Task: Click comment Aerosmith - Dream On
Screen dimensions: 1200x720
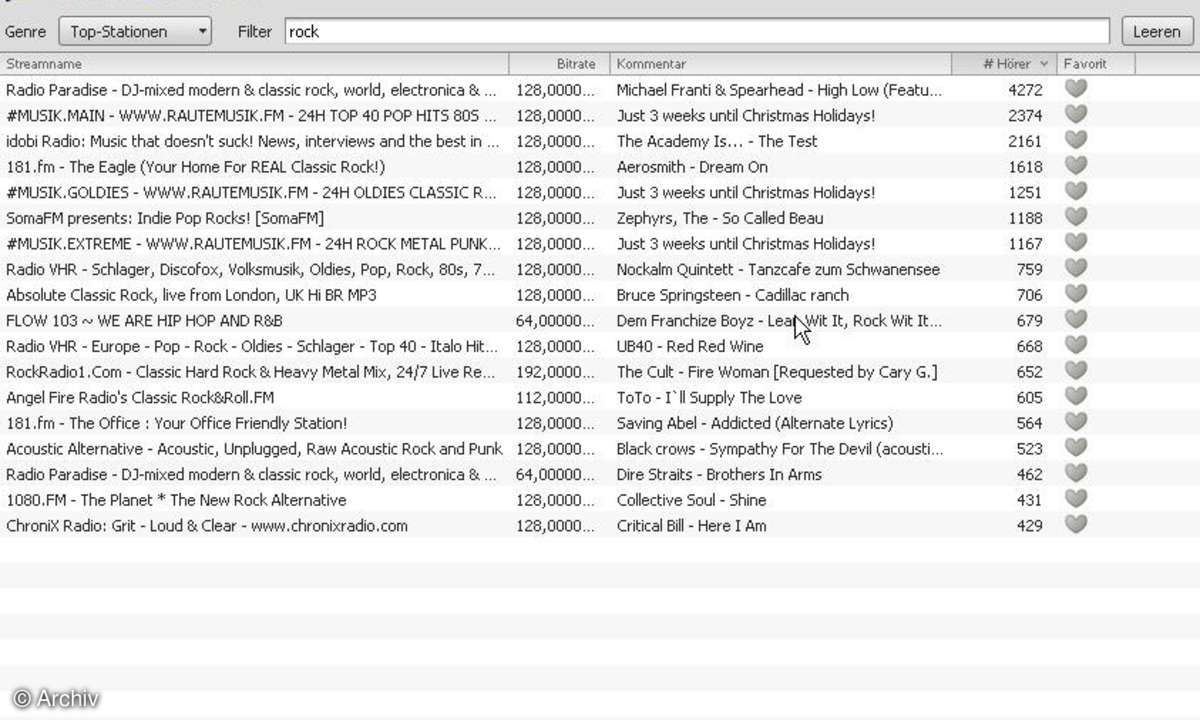Action: click(x=692, y=167)
